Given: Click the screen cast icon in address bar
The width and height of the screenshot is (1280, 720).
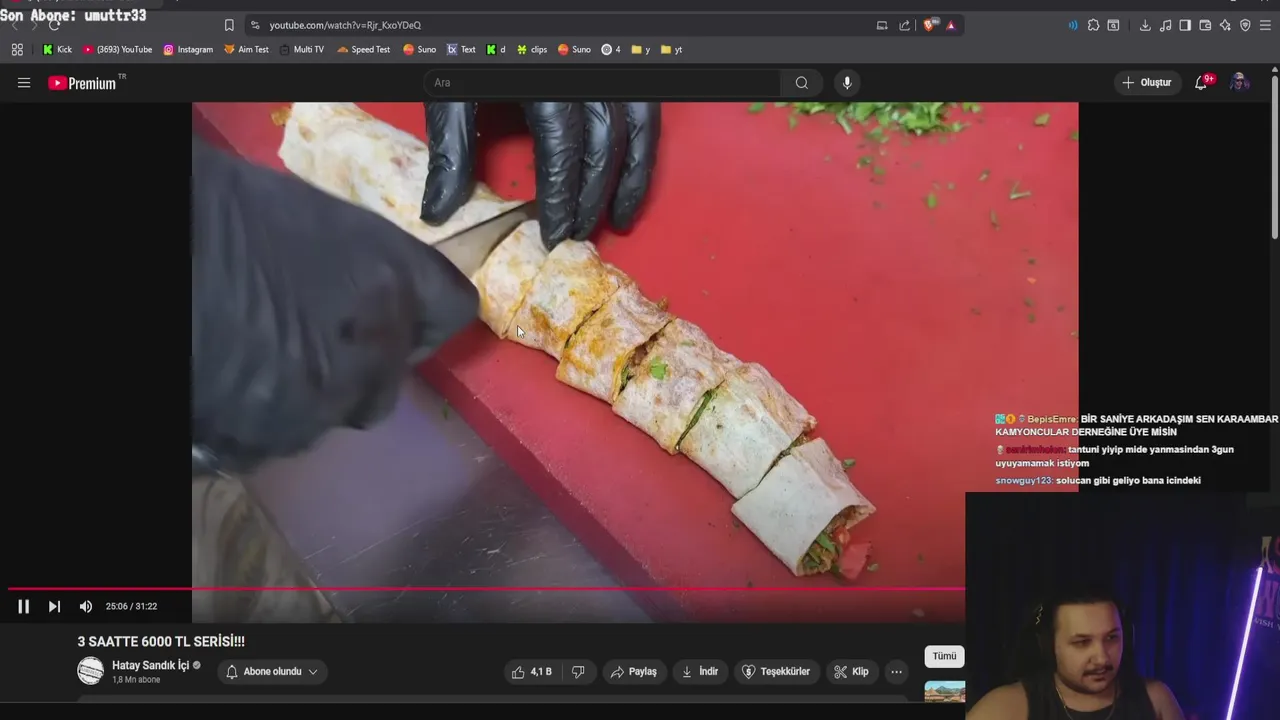Looking at the screenshot, I should [x=882, y=25].
